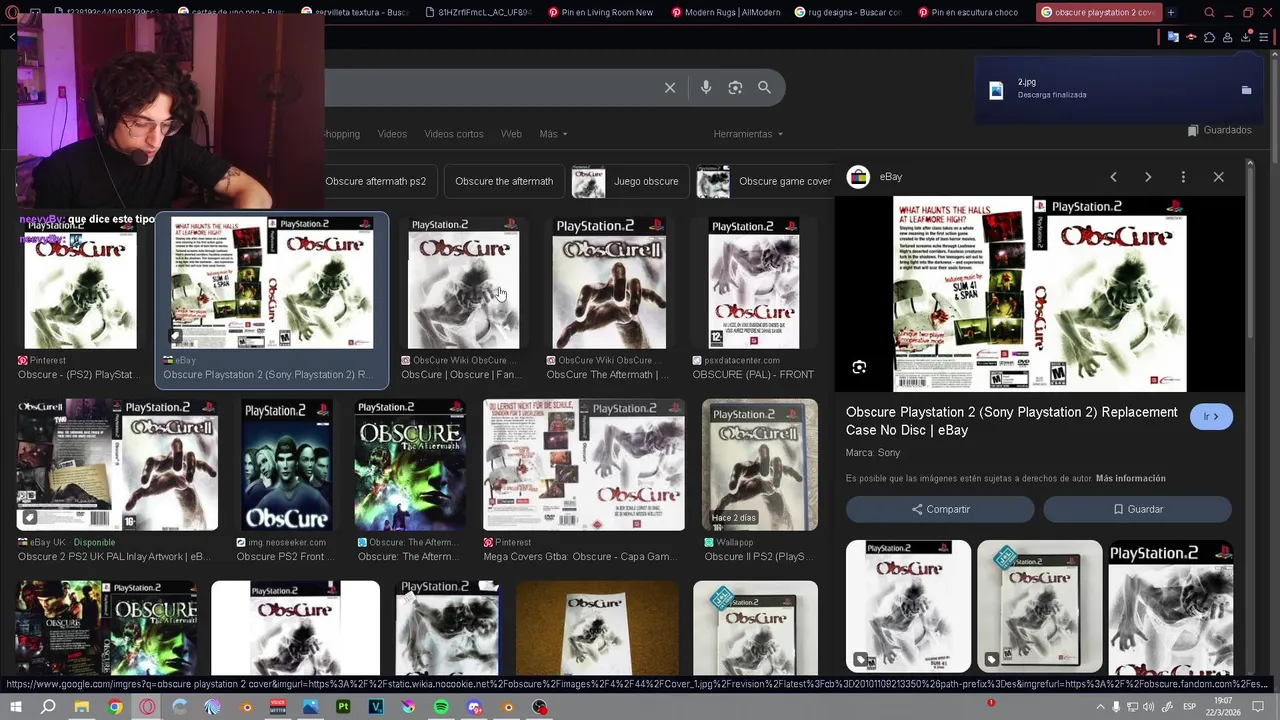Select the 'Obscure aftermath ps2' suggestion chip
Image resolution: width=1280 pixels, height=720 pixels.
tap(376, 182)
